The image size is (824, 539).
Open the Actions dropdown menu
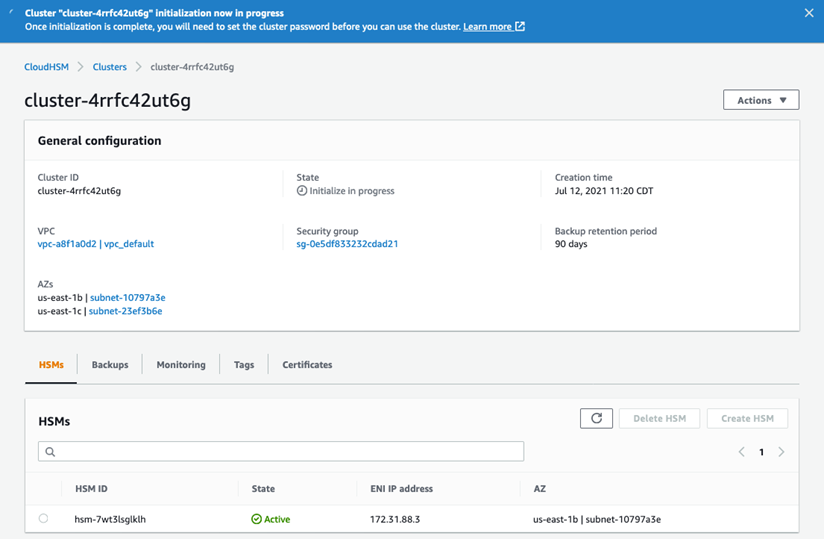(x=761, y=100)
